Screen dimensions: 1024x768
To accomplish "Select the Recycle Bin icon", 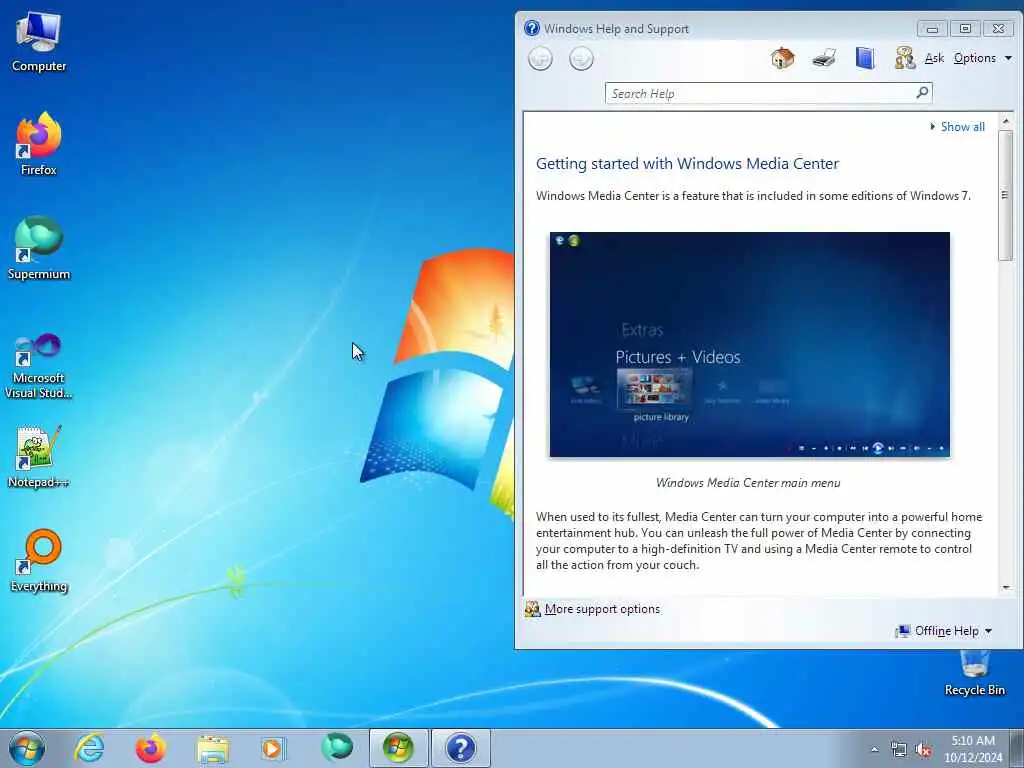I will tap(974, 673).
